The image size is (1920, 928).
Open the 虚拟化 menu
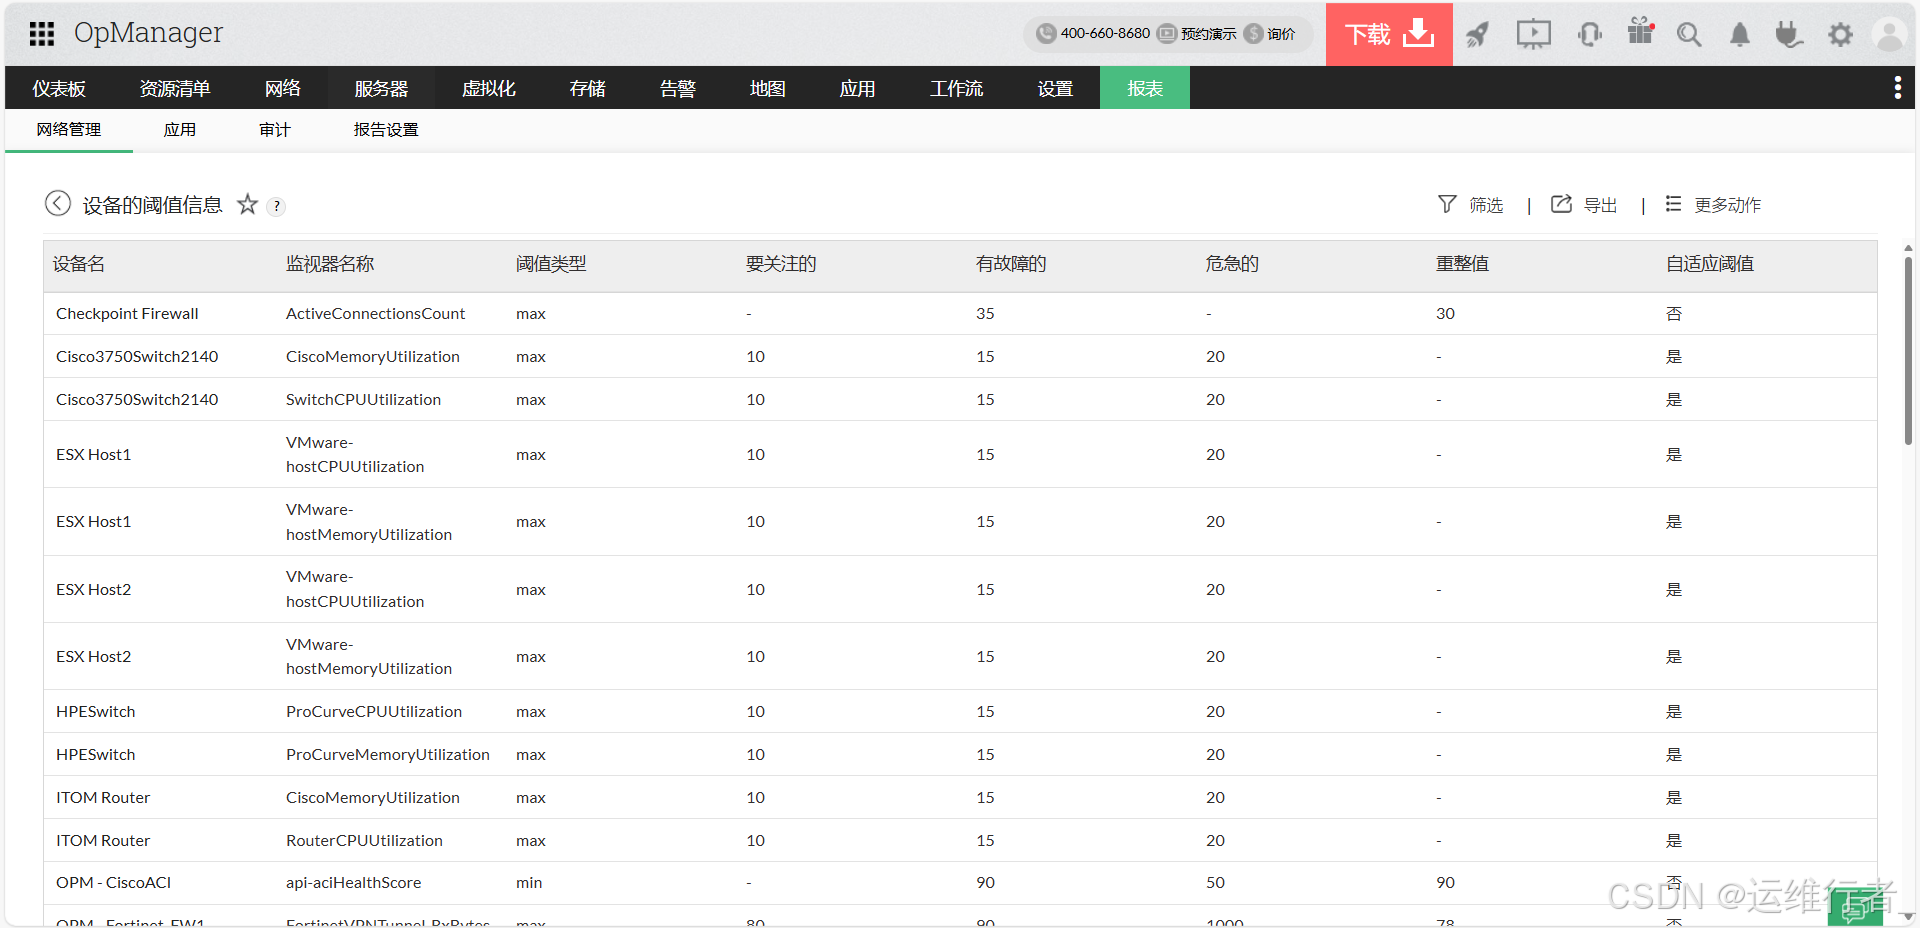489,88
